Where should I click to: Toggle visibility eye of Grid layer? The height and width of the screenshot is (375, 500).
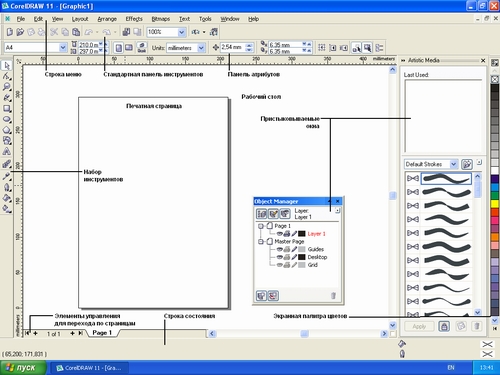[280, 265]
